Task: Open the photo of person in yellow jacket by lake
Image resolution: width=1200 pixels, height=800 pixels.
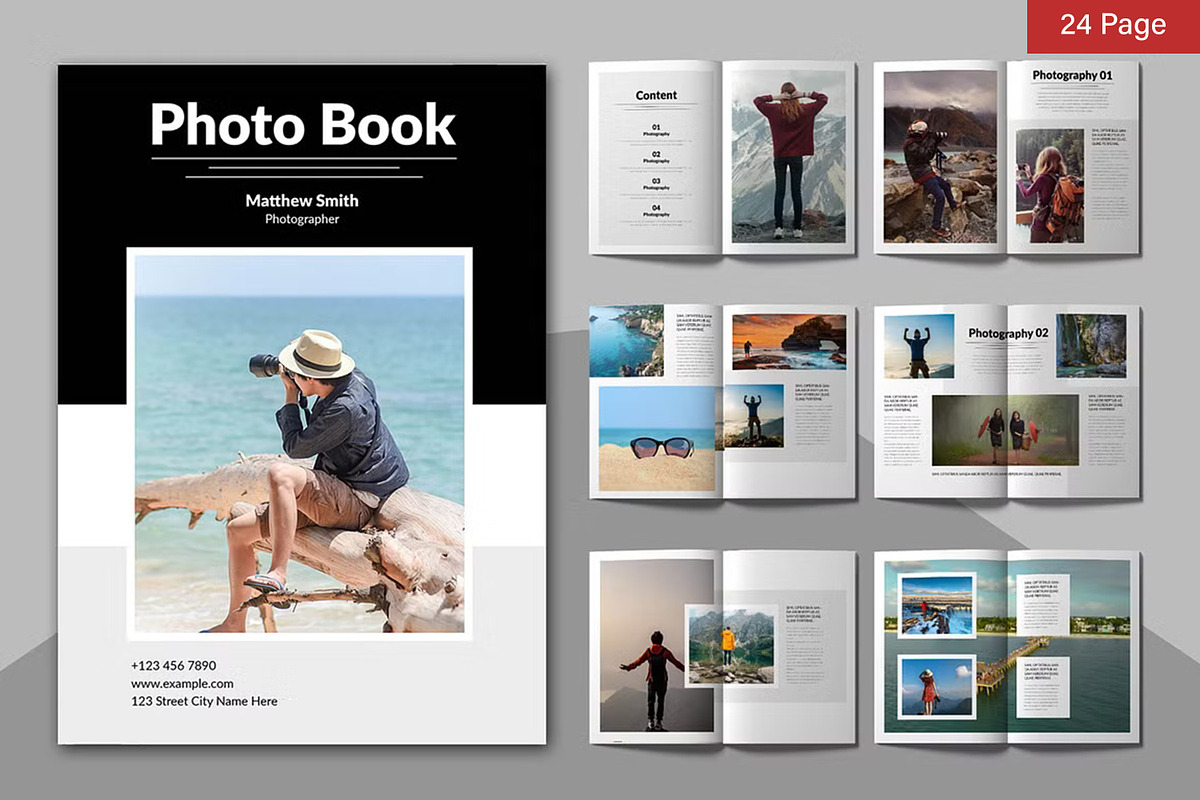Action: pyautogui.click(x=730, y=645)
